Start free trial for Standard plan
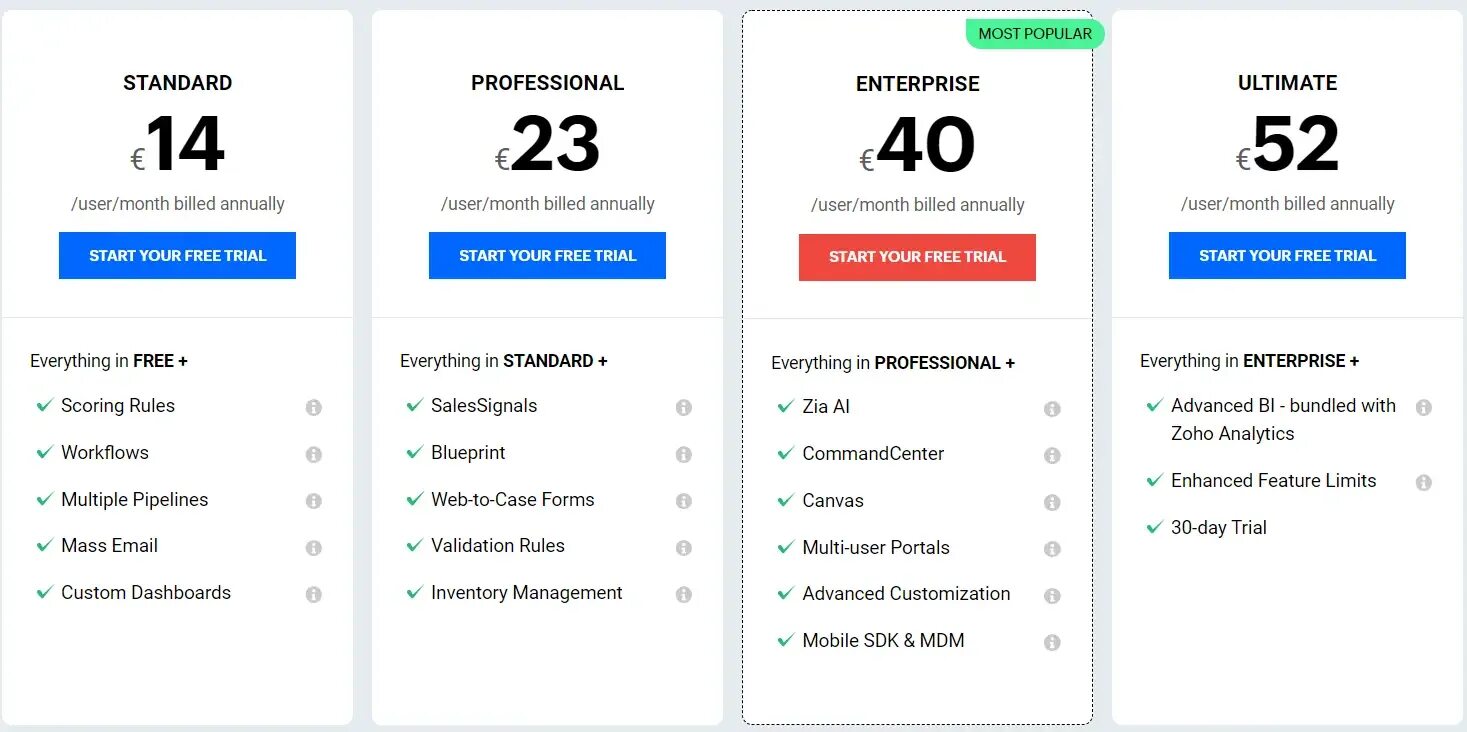Viewport: 1467px width, 732px height. (x=177, y=255)
